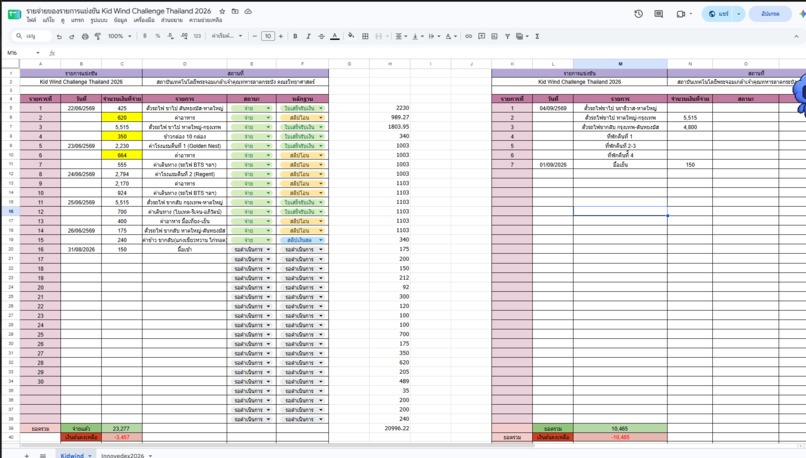Viewport: 806px width, 458px height.
Task: Switch to the Innovedex2026 sheet tab
Action: (122, 455)
